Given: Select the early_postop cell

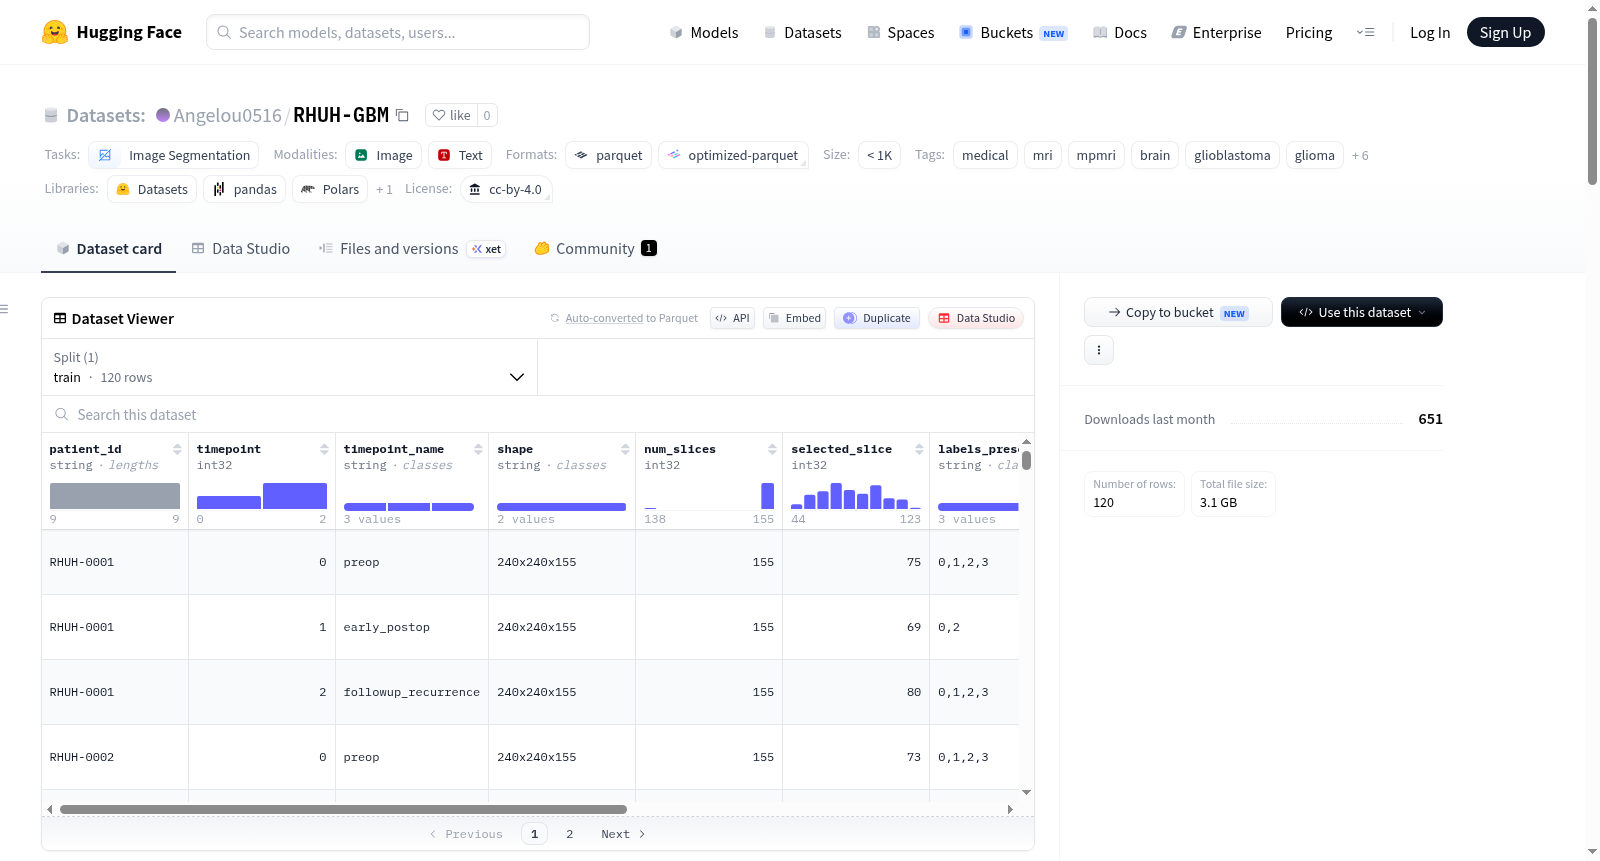Looking at the screenshot, I should (x=412, y=627).
